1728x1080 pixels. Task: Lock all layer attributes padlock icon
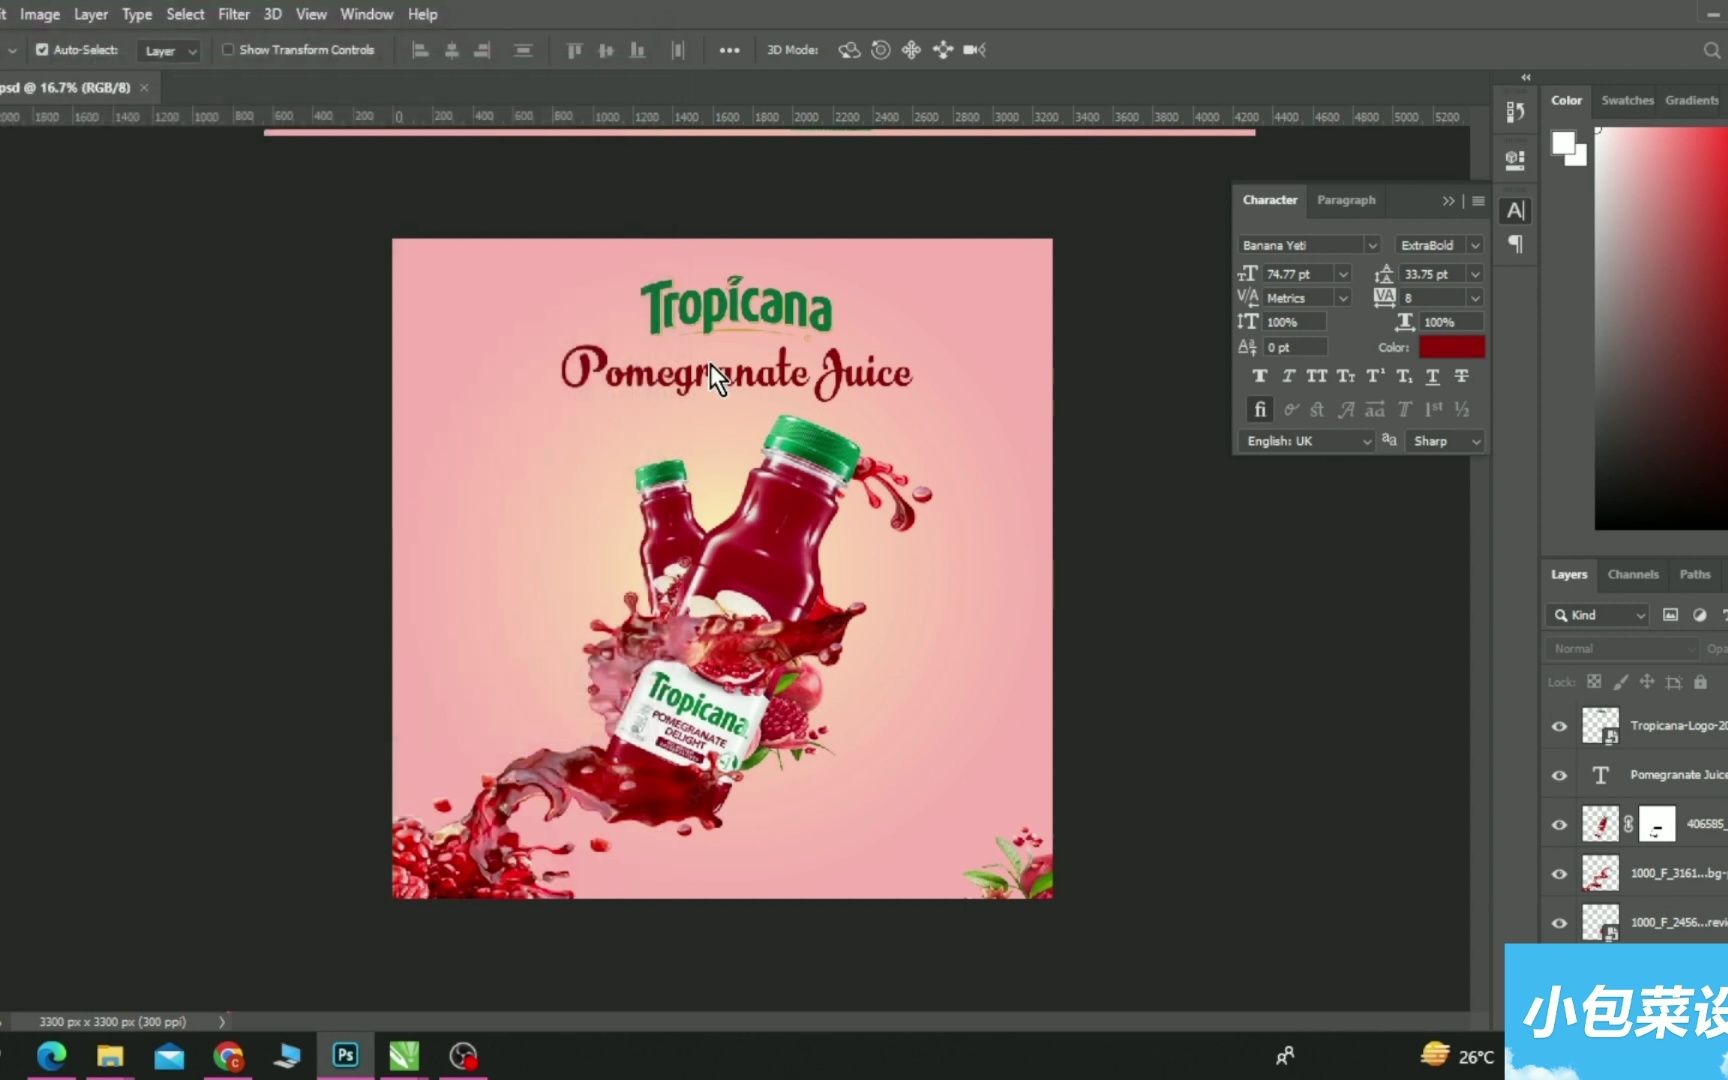(x=1700, y=682)
